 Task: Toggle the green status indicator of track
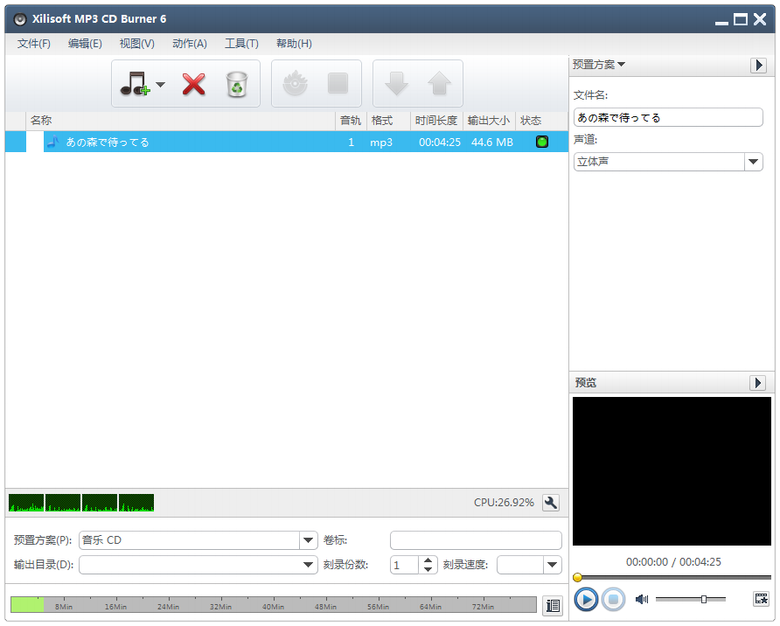(542, 142)
